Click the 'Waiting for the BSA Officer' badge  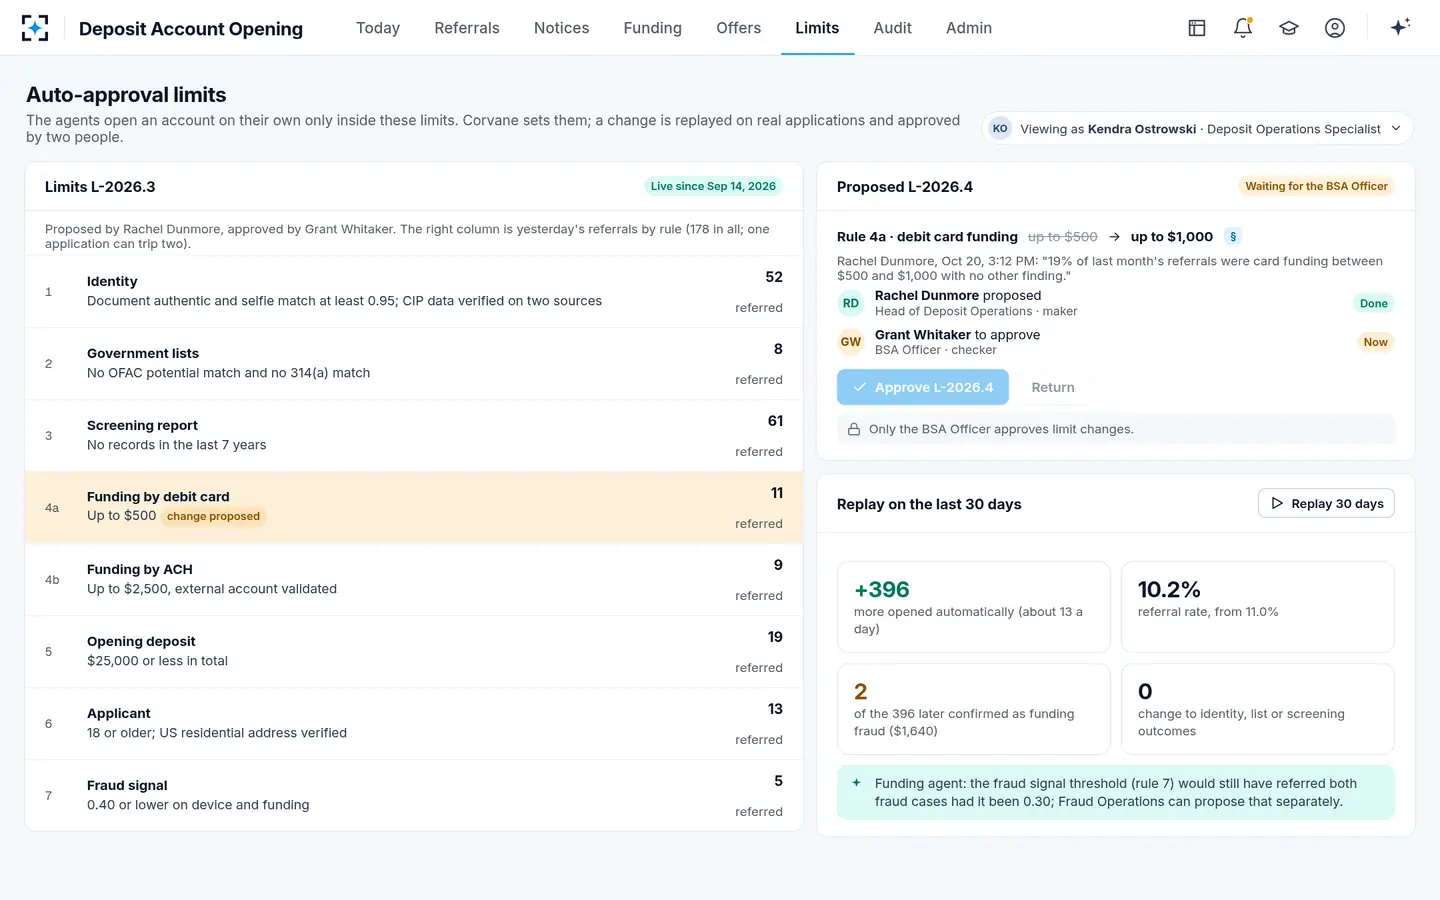tap(1316, 186)
